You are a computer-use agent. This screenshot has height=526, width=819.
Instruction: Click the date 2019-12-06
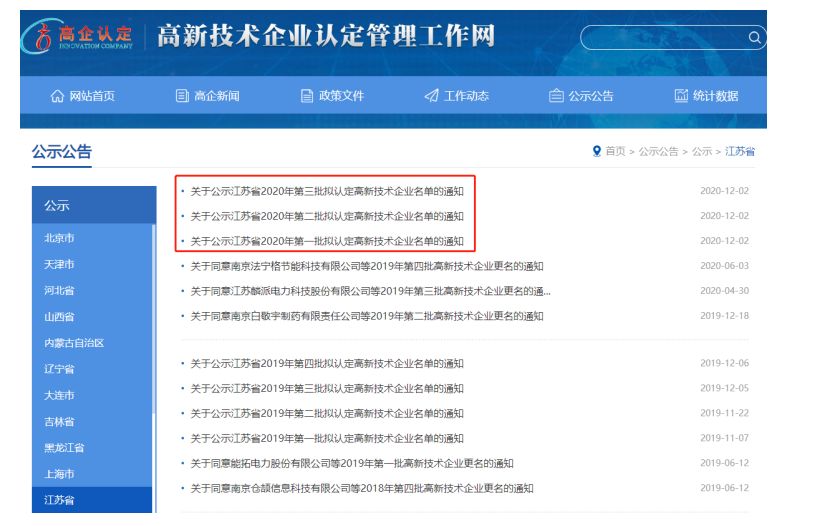point(724,363)
